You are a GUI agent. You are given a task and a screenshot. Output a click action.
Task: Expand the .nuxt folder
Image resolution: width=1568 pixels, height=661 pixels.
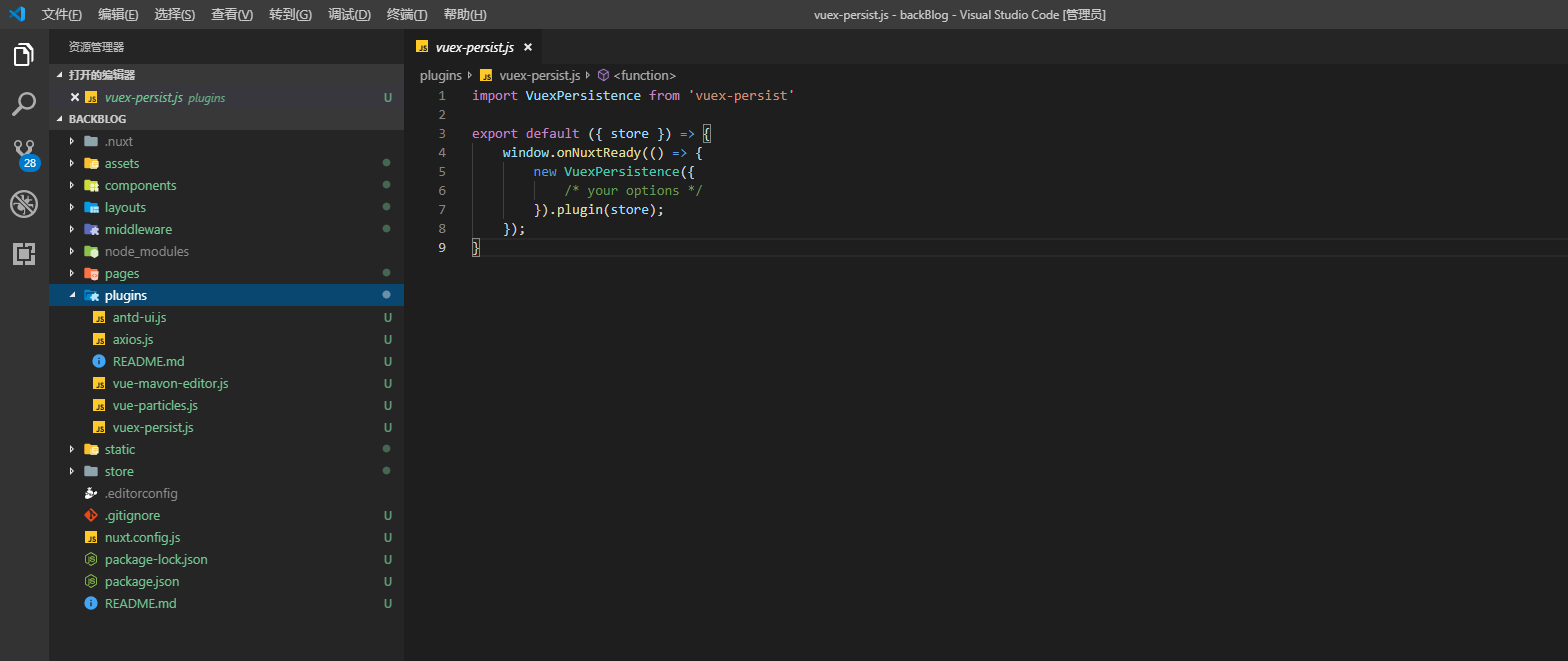click(x=72, y=141)
